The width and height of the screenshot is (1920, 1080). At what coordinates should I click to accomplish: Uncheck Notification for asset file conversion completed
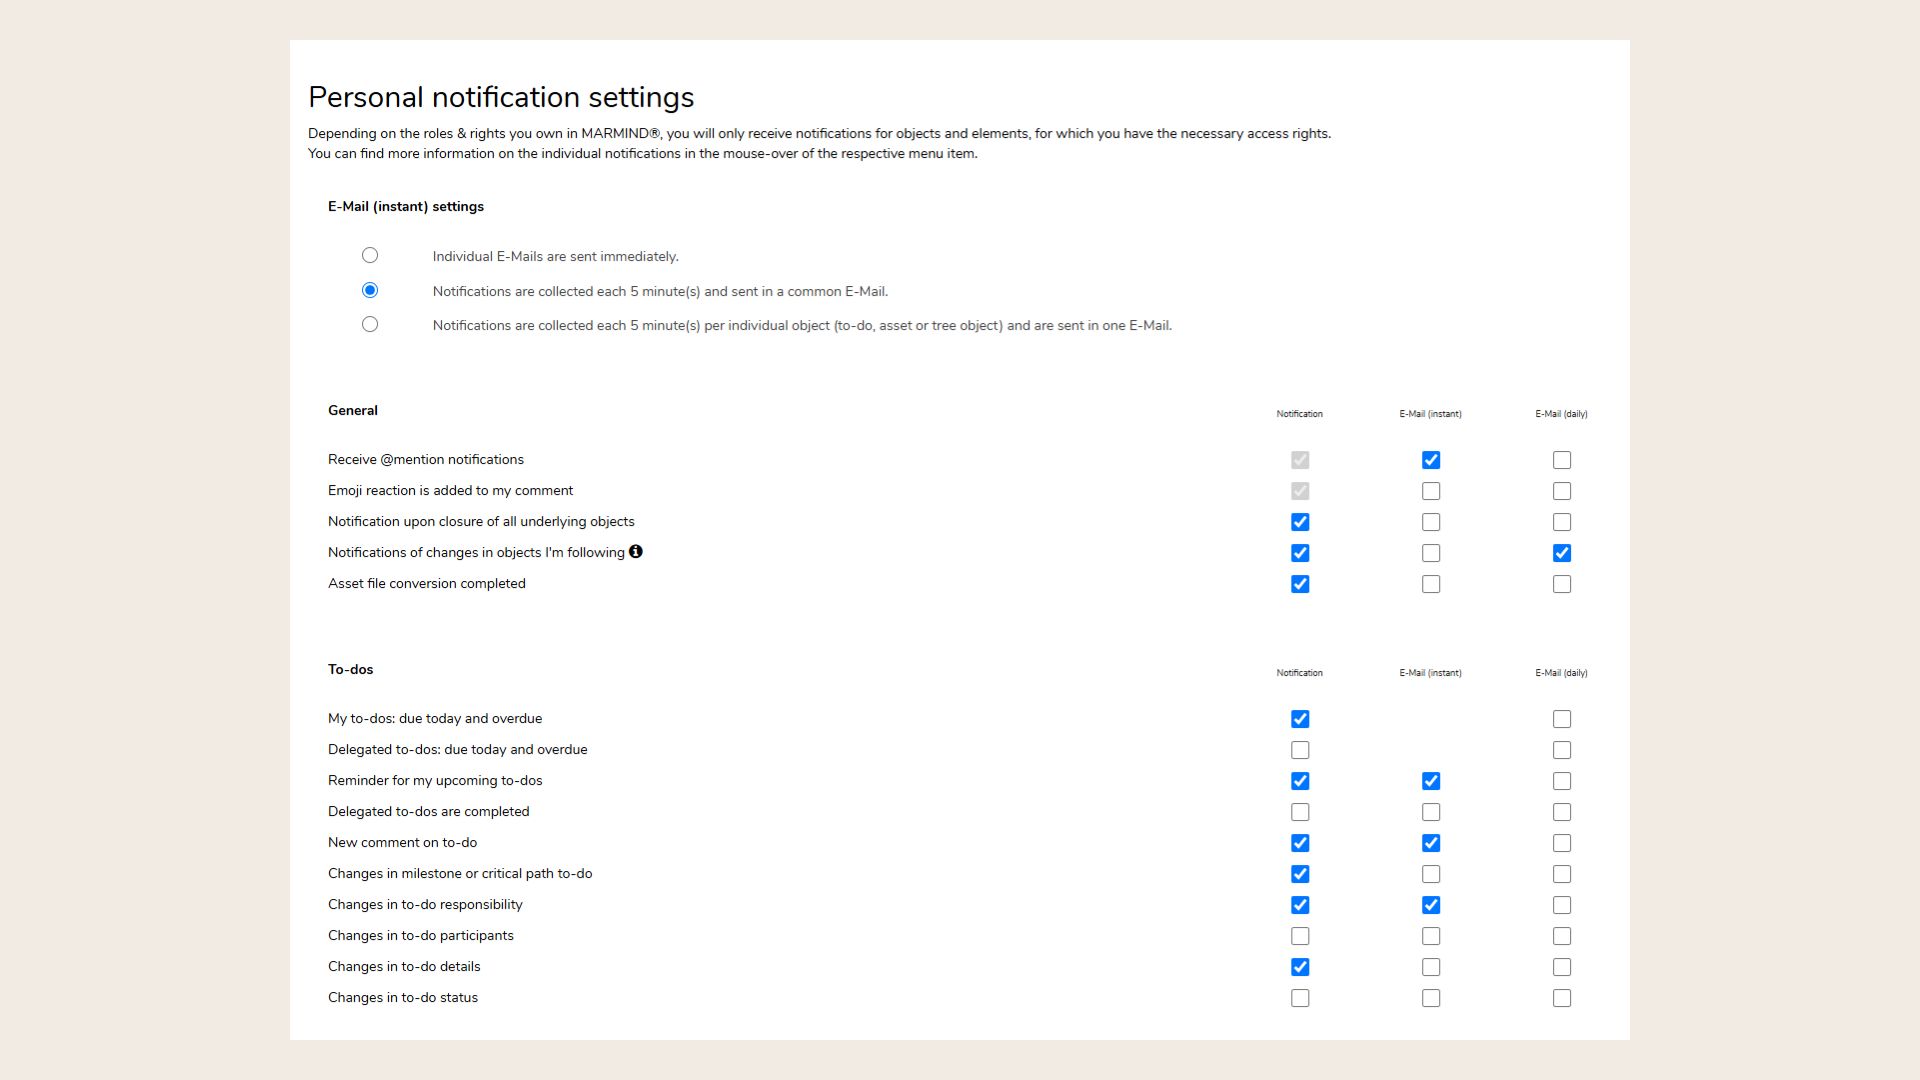[1300, 584]
